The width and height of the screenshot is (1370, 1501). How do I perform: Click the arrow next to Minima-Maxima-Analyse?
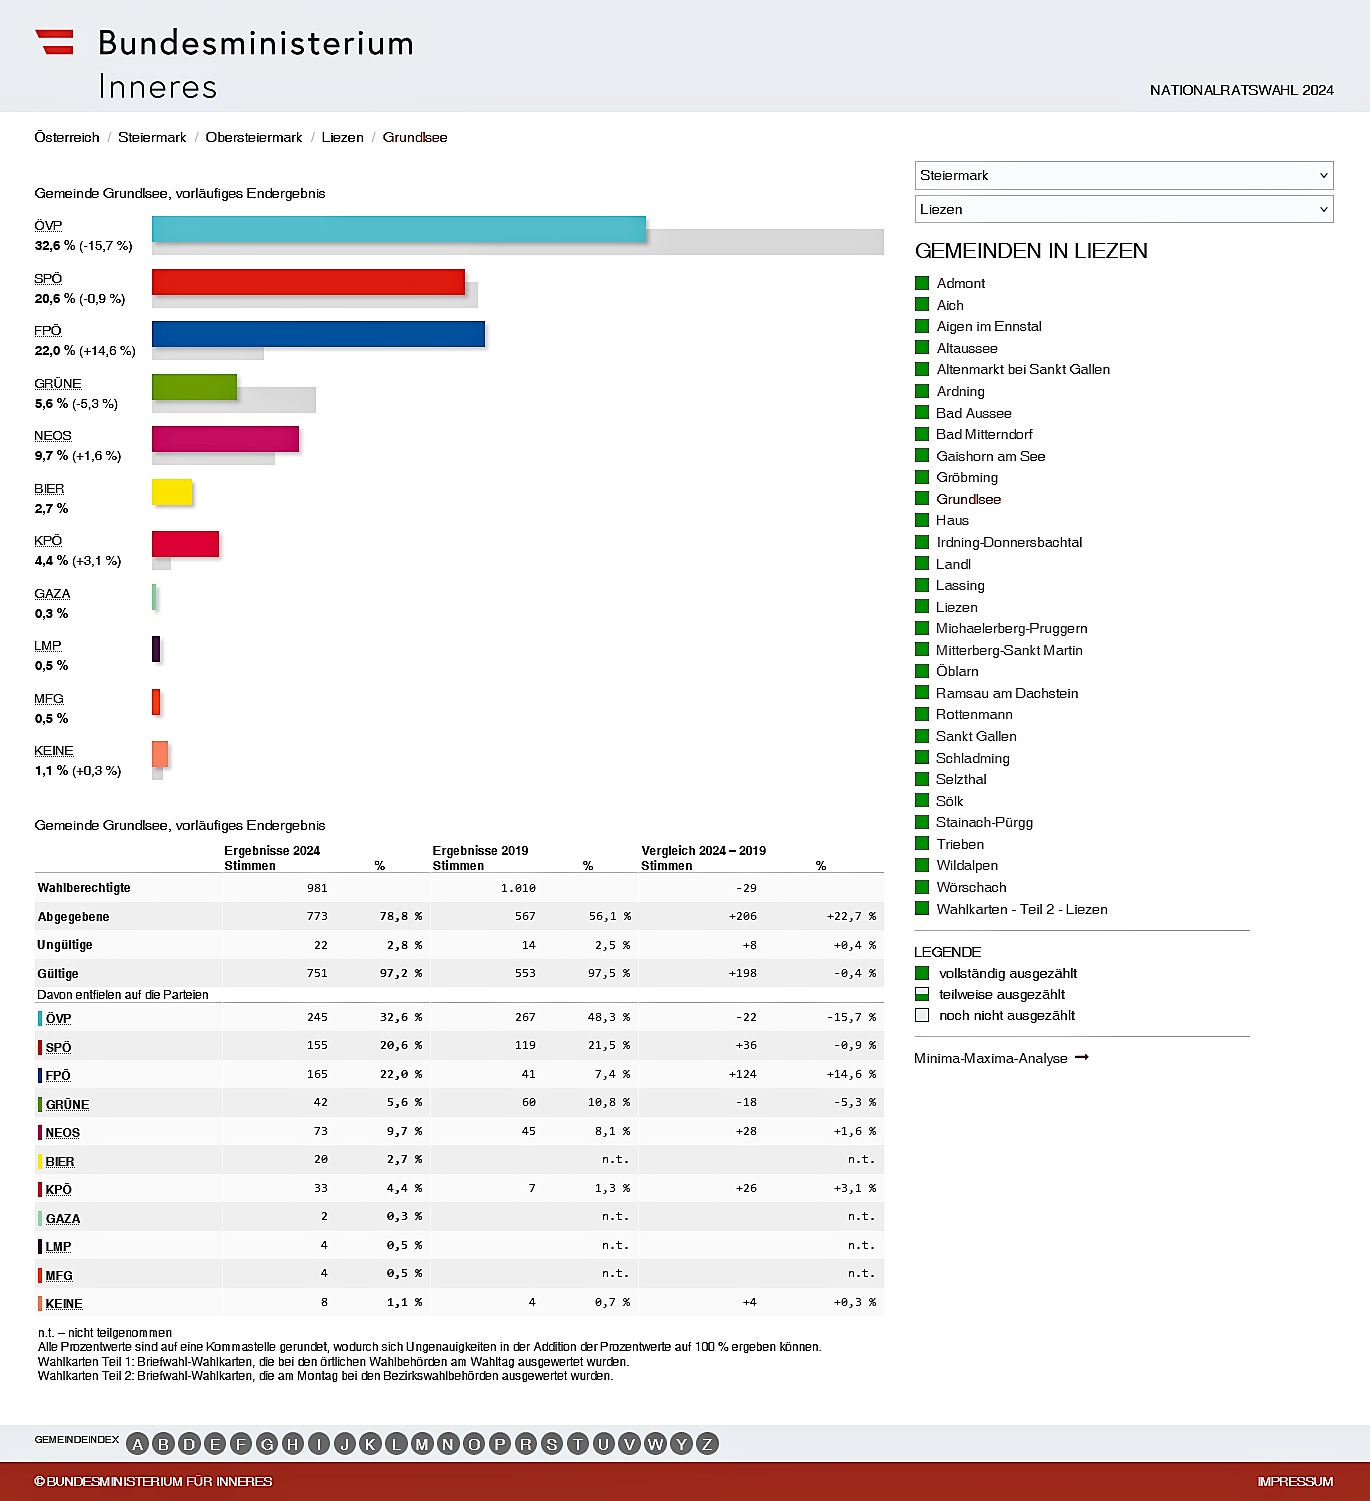click(x=1081, y=1058)
